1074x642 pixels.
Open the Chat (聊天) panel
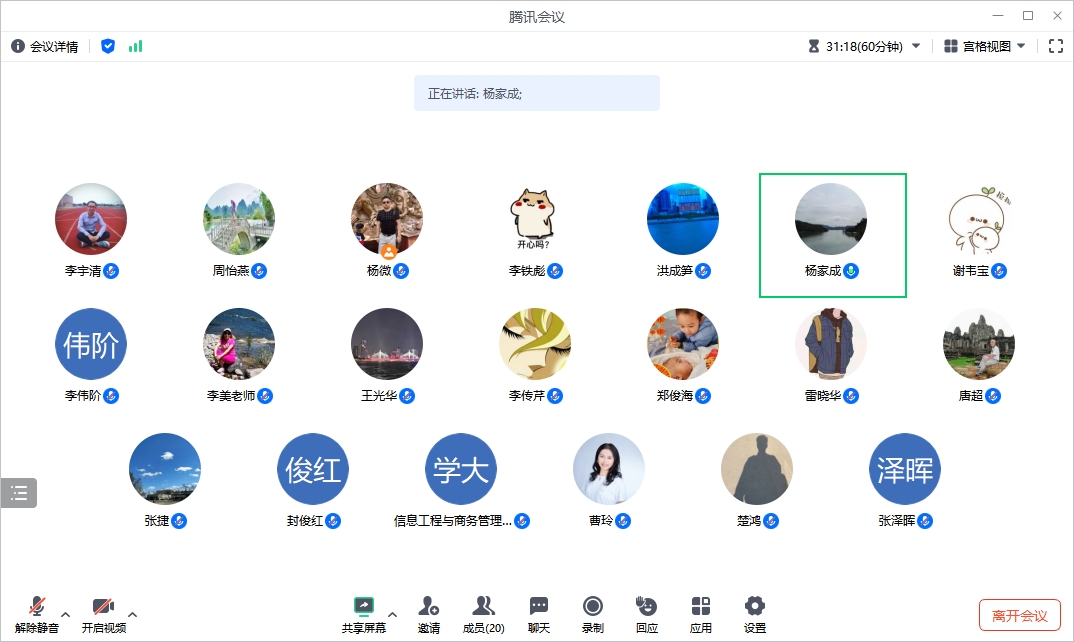pos(539,607)
